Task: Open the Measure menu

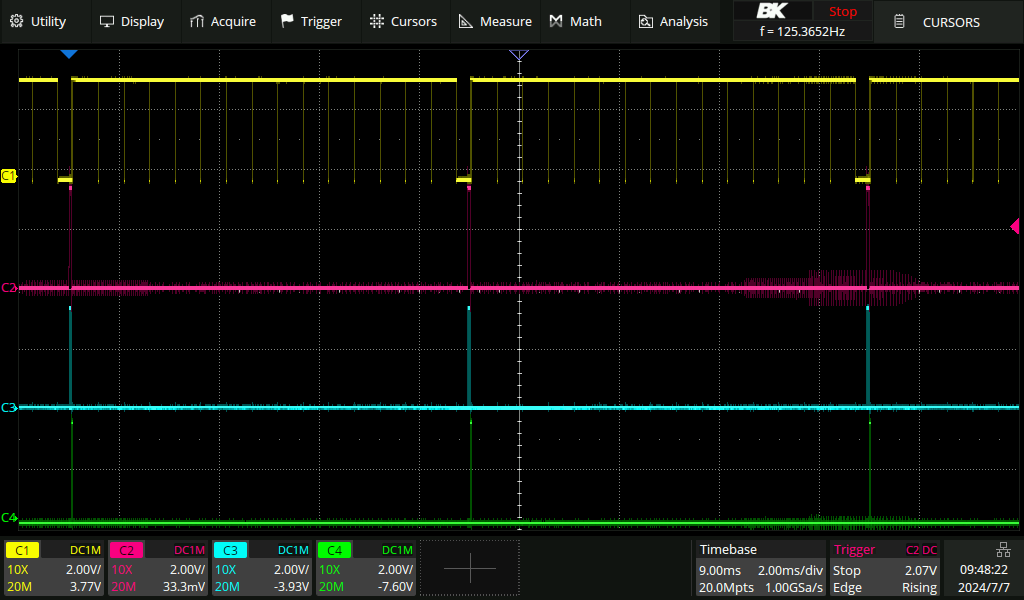Action: click(x=495, y=22)
